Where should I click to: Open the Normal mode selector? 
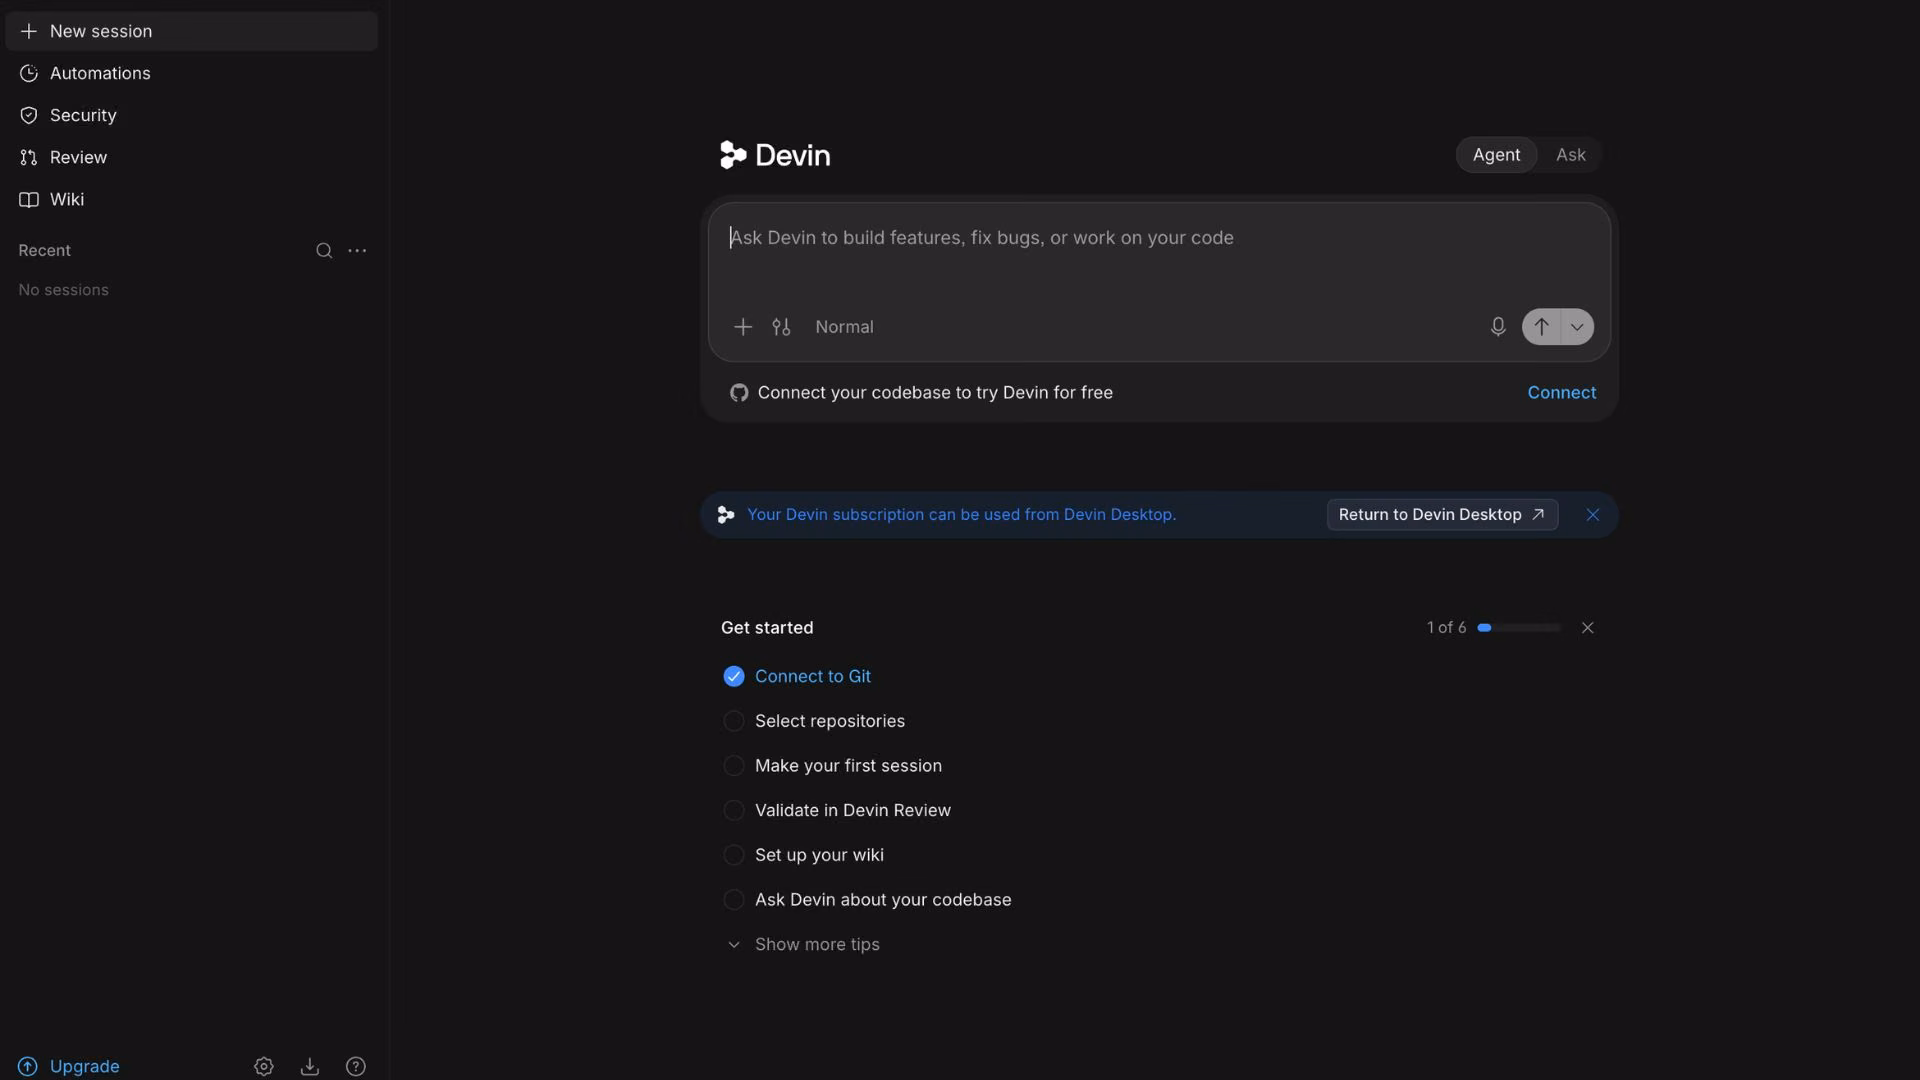844,327
